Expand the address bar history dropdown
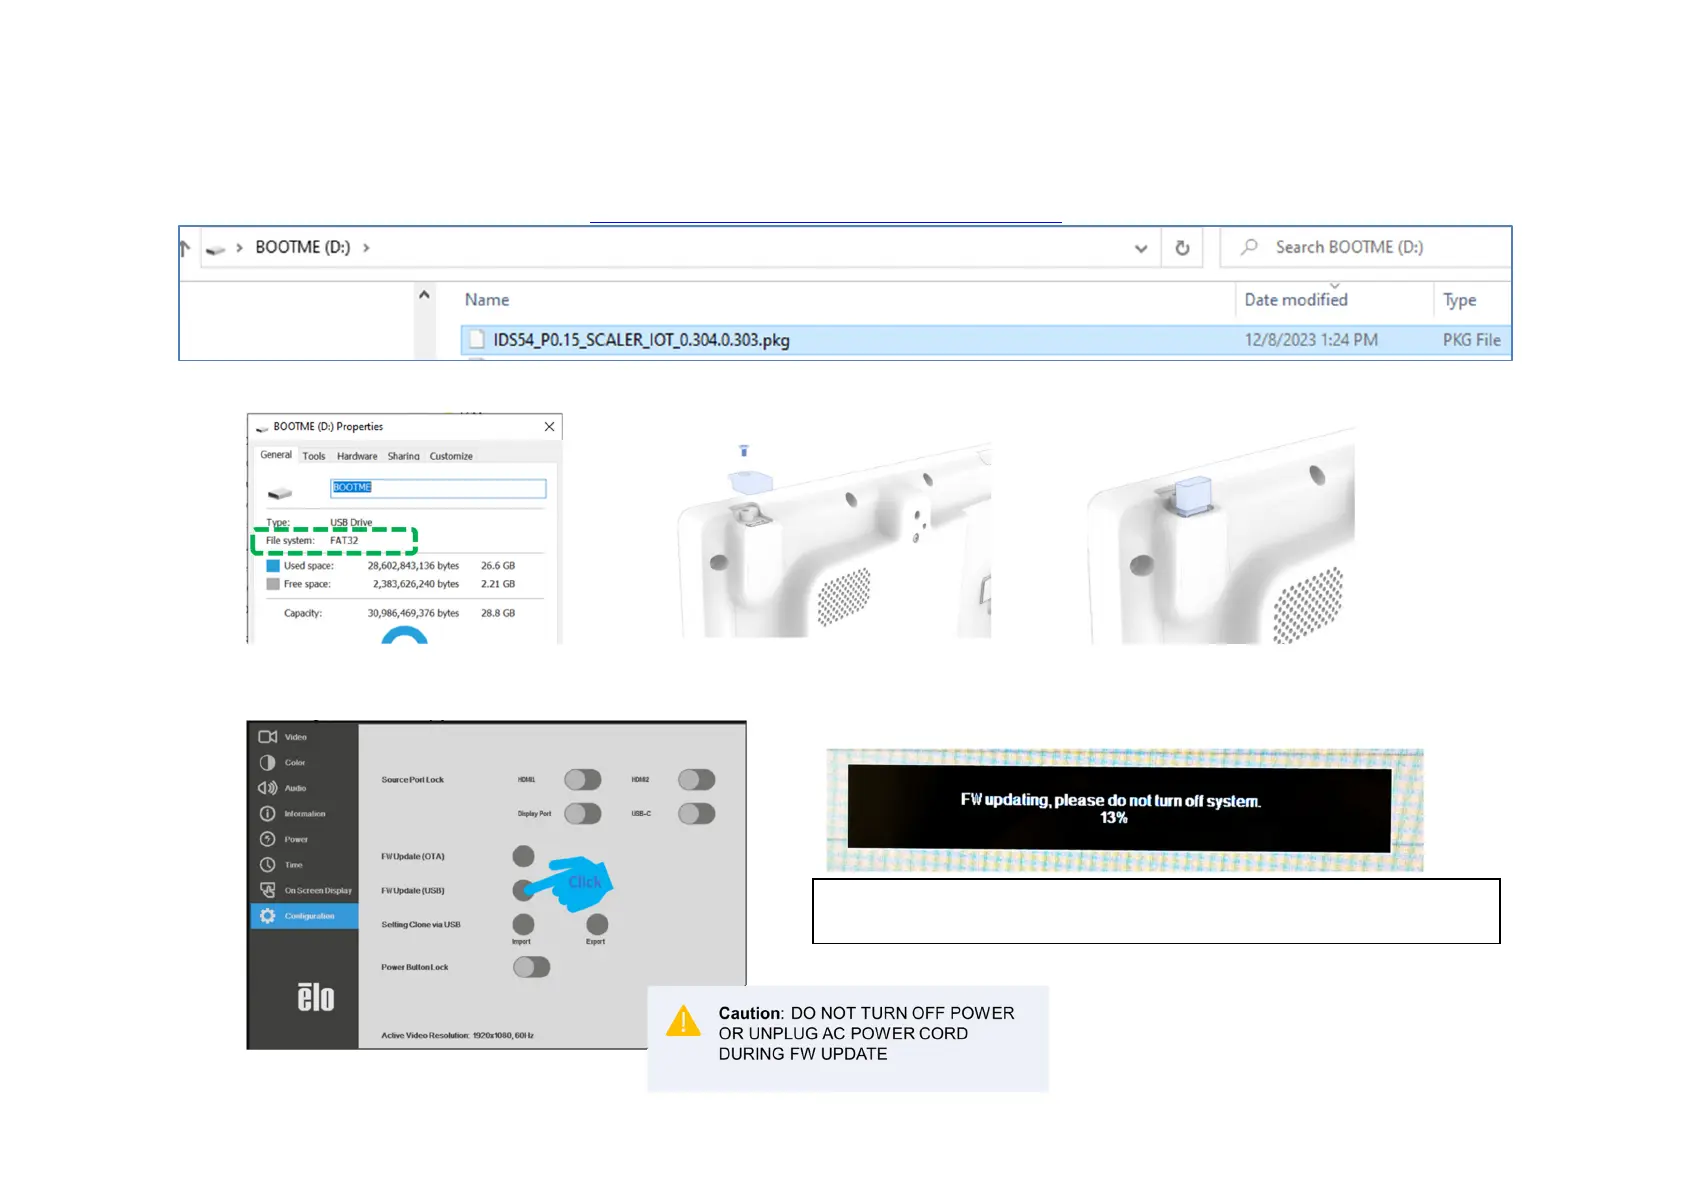 click(x=1140, y=248)
